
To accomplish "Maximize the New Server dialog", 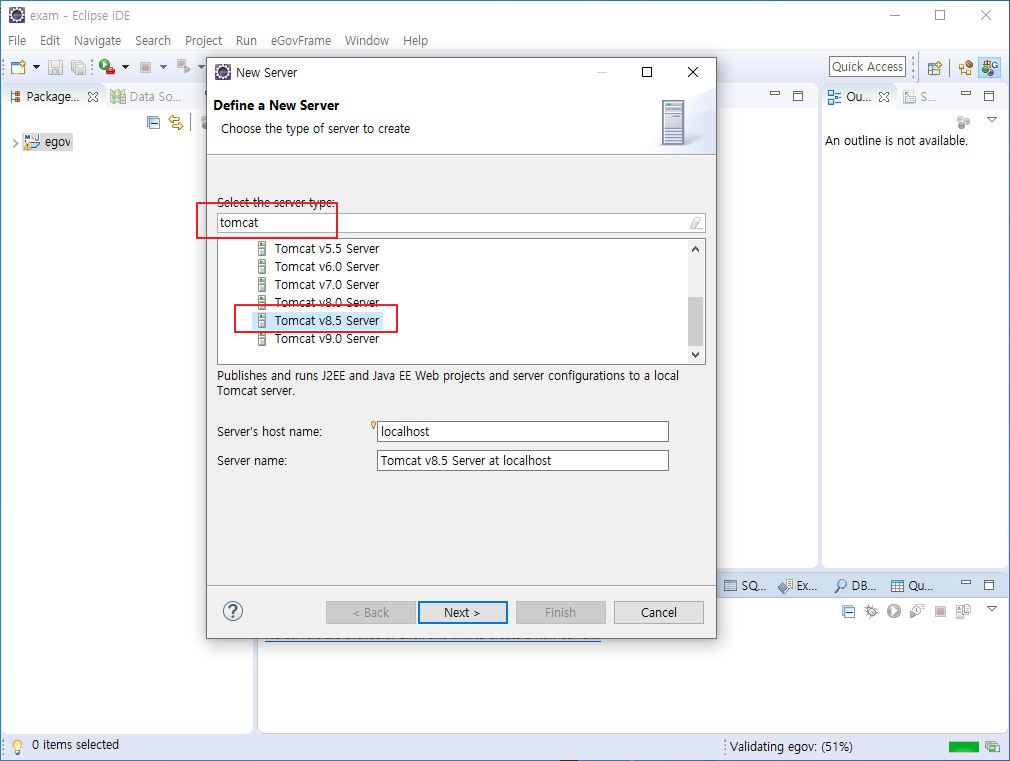I will [x=647, y=72].
